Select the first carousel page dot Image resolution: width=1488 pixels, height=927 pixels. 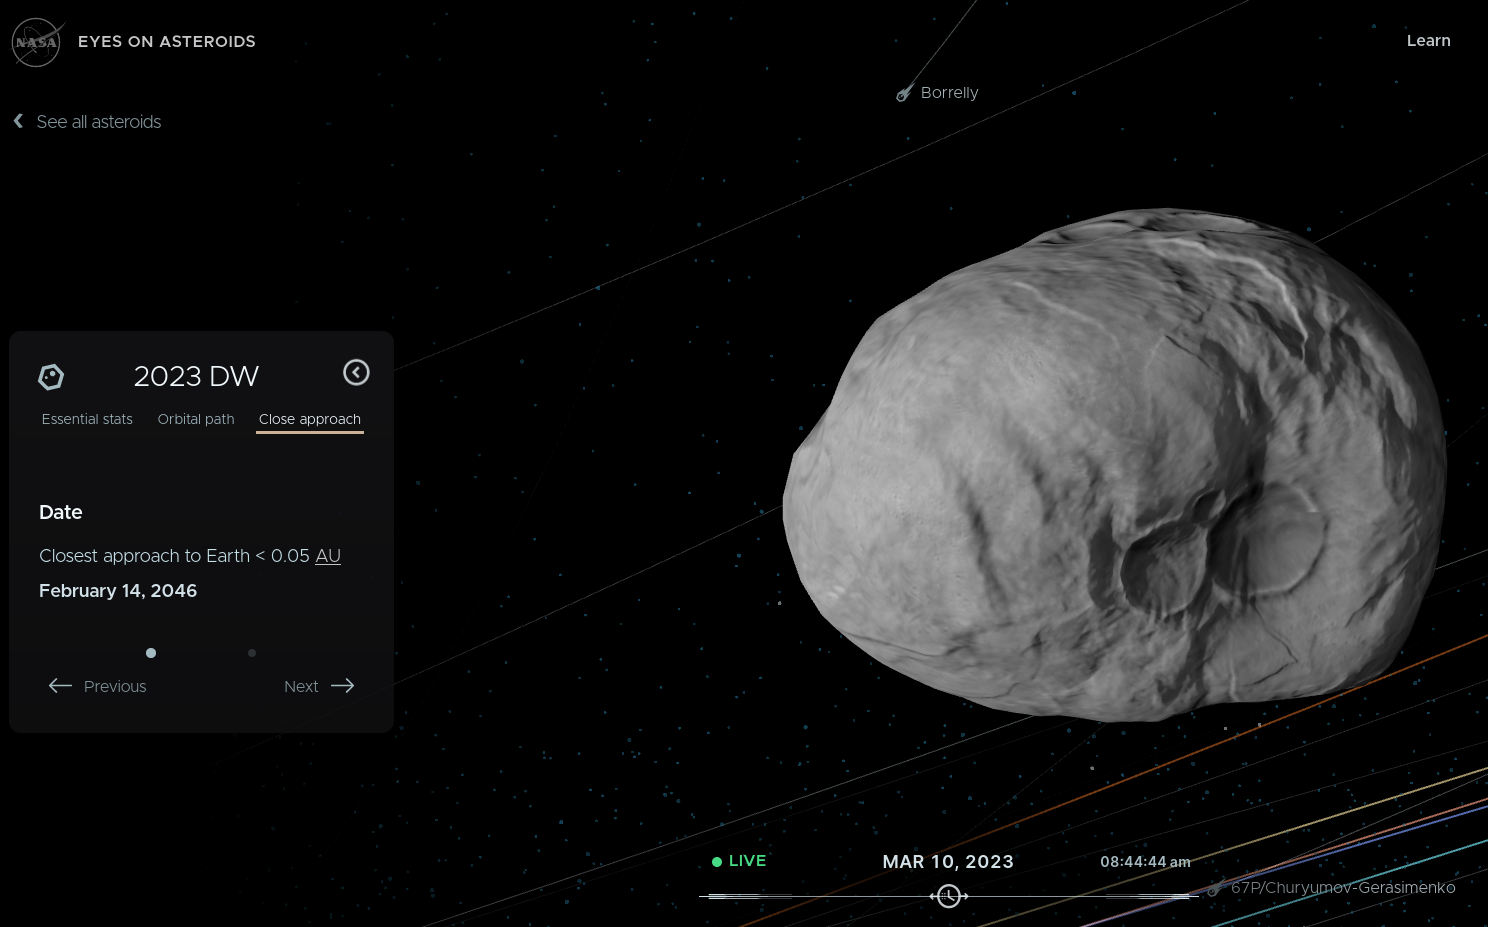click(151, 653)
